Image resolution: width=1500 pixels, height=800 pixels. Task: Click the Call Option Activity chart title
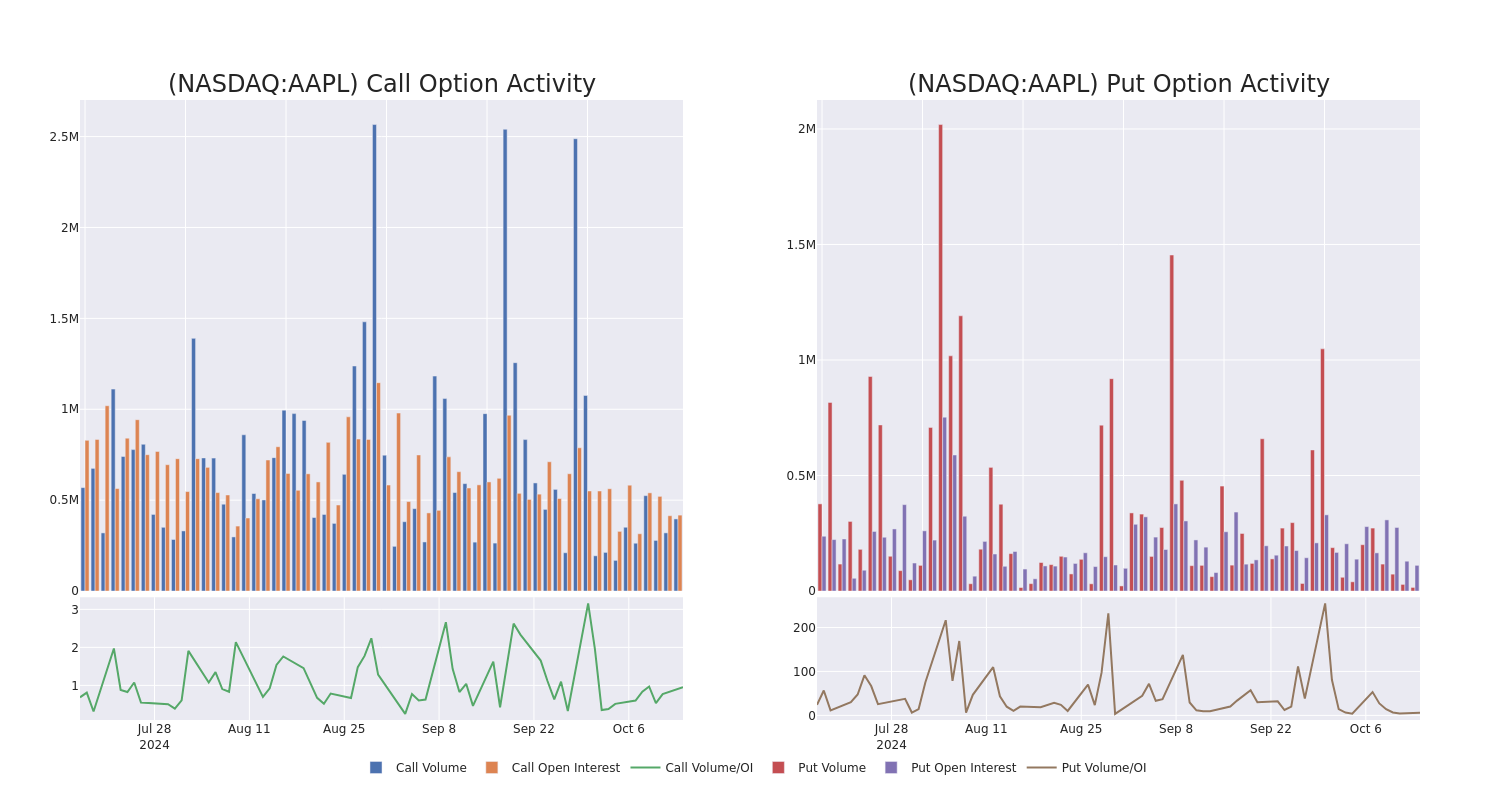coord(382,84)
